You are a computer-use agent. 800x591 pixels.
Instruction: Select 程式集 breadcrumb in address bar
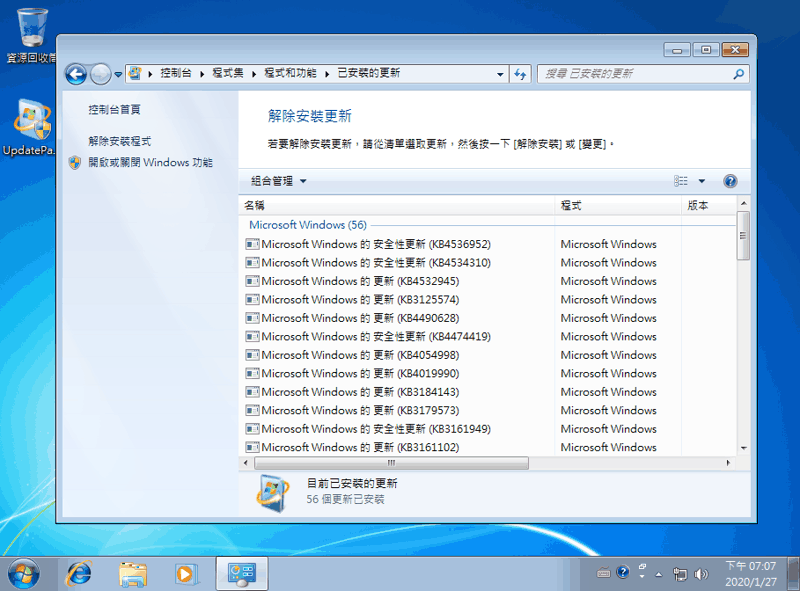(228, 73)
